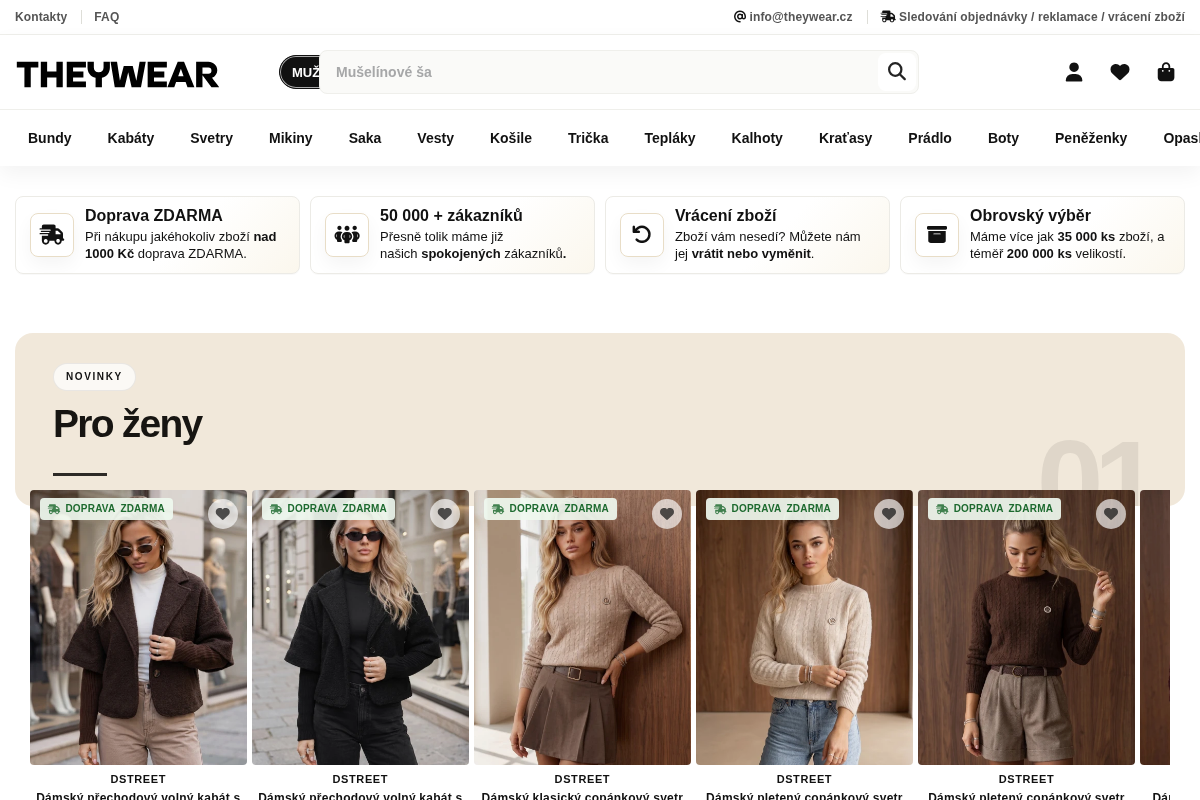Open the Kalhoty category menu
This screenshot has height=800, width=1200.
[757, 138]
